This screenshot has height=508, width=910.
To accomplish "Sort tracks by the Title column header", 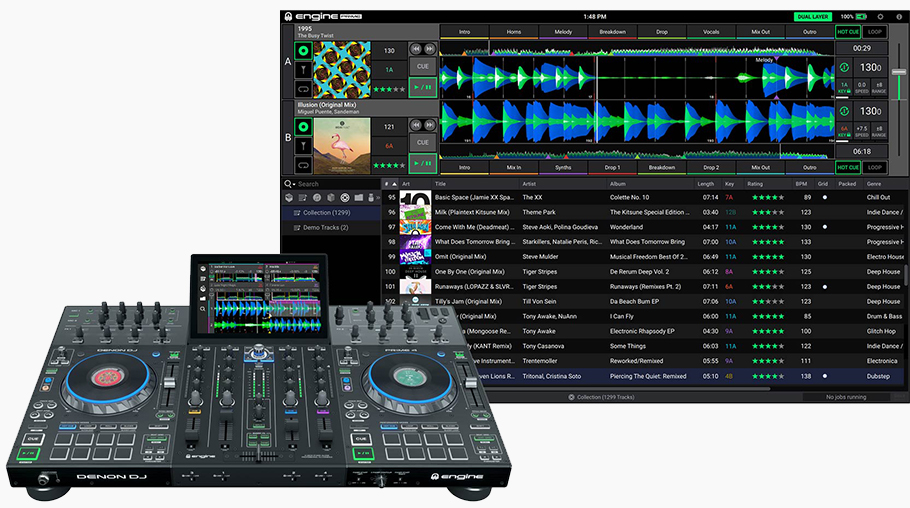I will (440, 184).
